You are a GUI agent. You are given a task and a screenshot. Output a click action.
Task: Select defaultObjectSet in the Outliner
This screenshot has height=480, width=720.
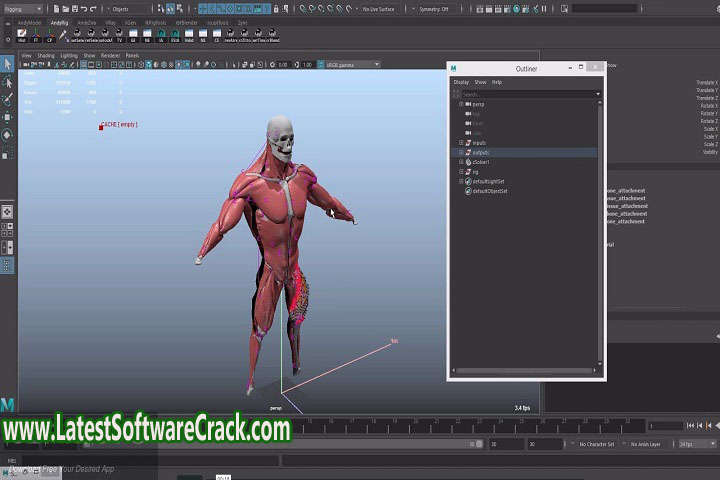click(490, 191)
